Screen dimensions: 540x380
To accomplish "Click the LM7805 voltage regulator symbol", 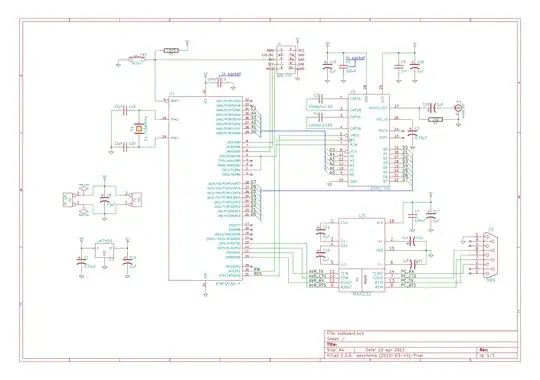I will click(104, 250).
